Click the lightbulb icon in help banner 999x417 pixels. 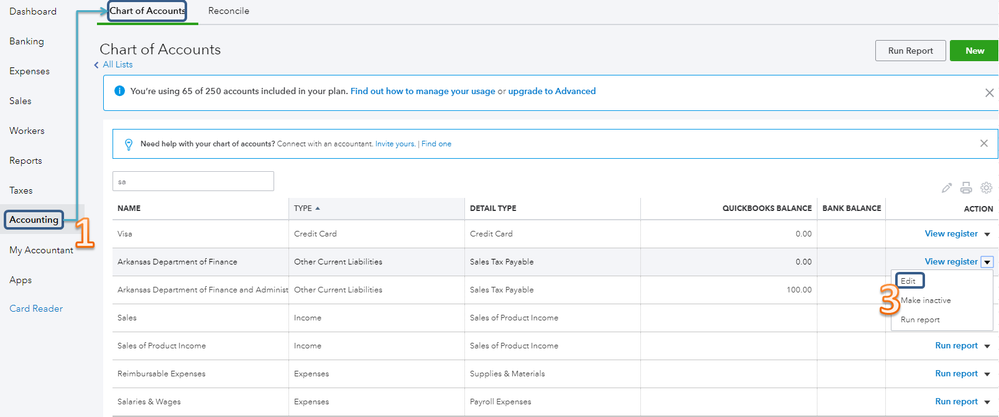click(x=128, y=144)
